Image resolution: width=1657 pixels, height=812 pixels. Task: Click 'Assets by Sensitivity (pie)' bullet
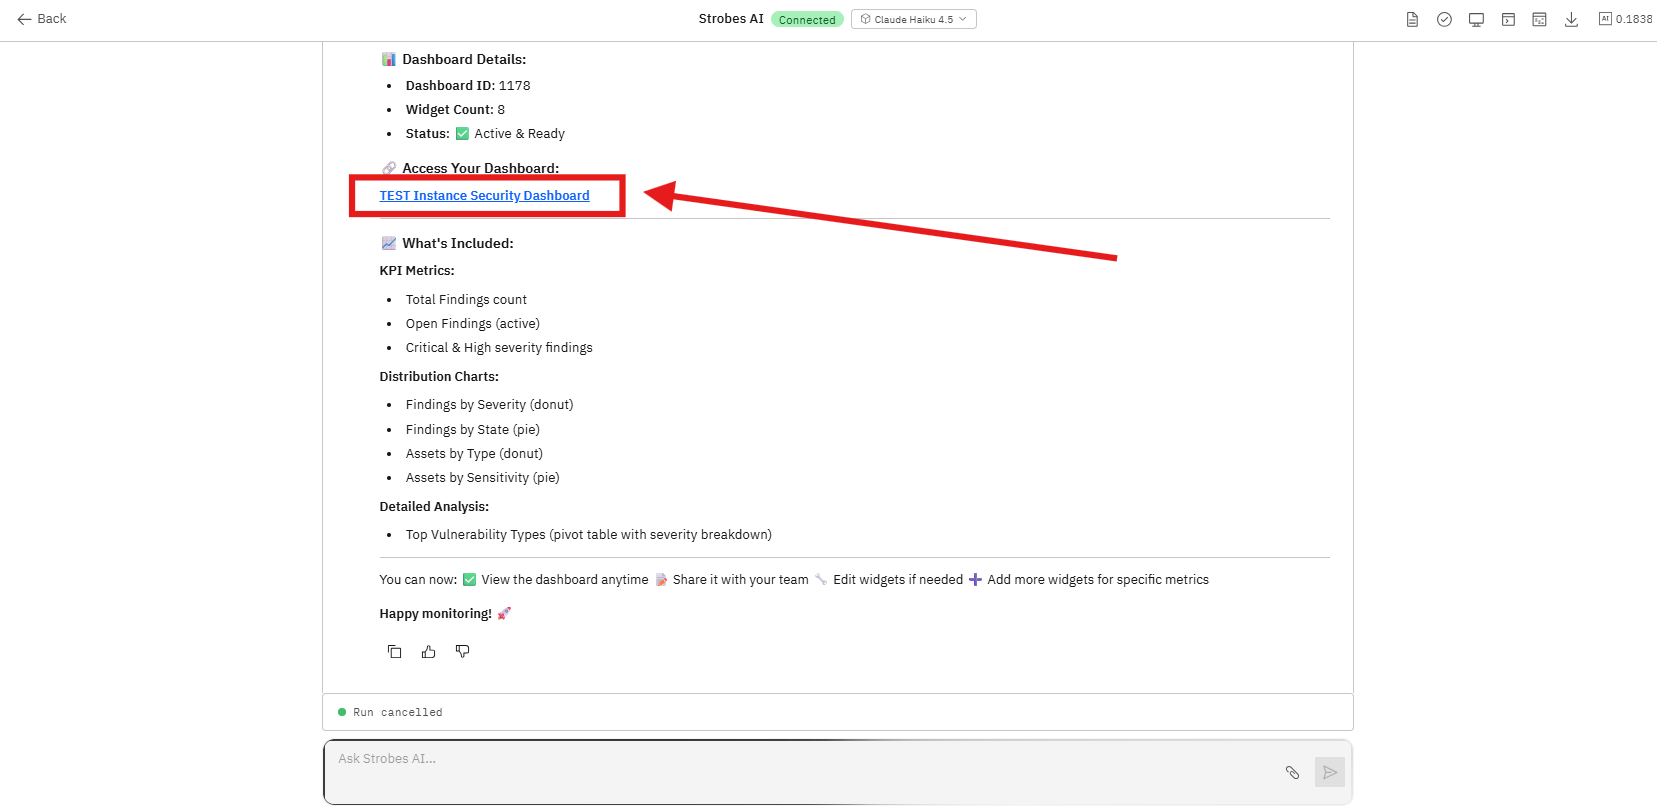(x=483, y=478)
